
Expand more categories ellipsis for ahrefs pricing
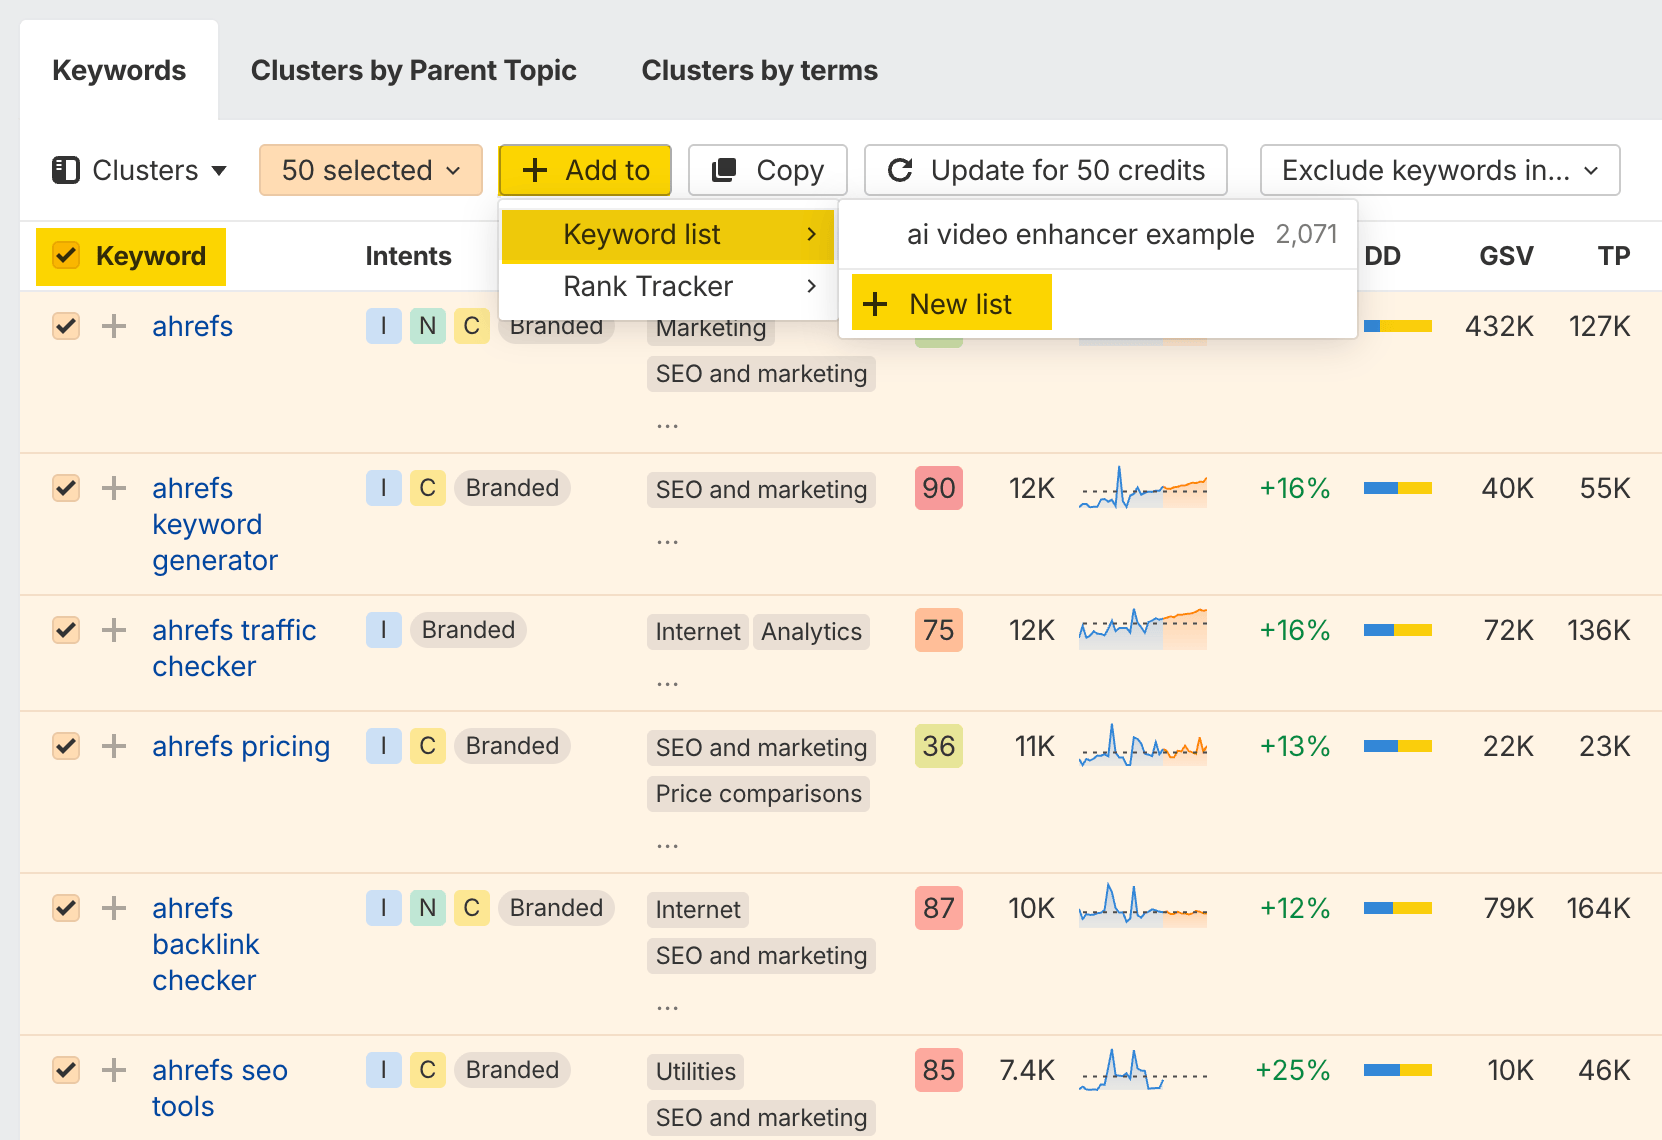[668, 844]
